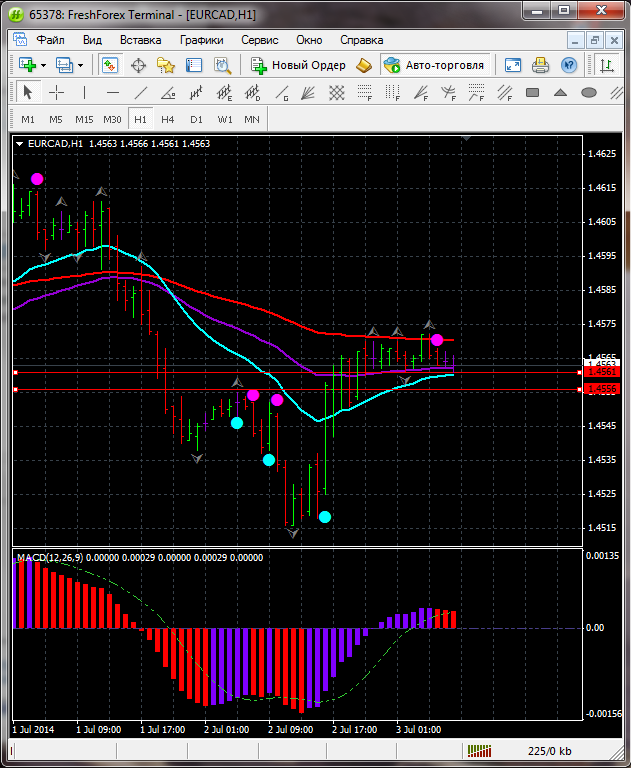Open the Сервис menu
The height and width of the screenshot is (768, 632).
(260, 40)
